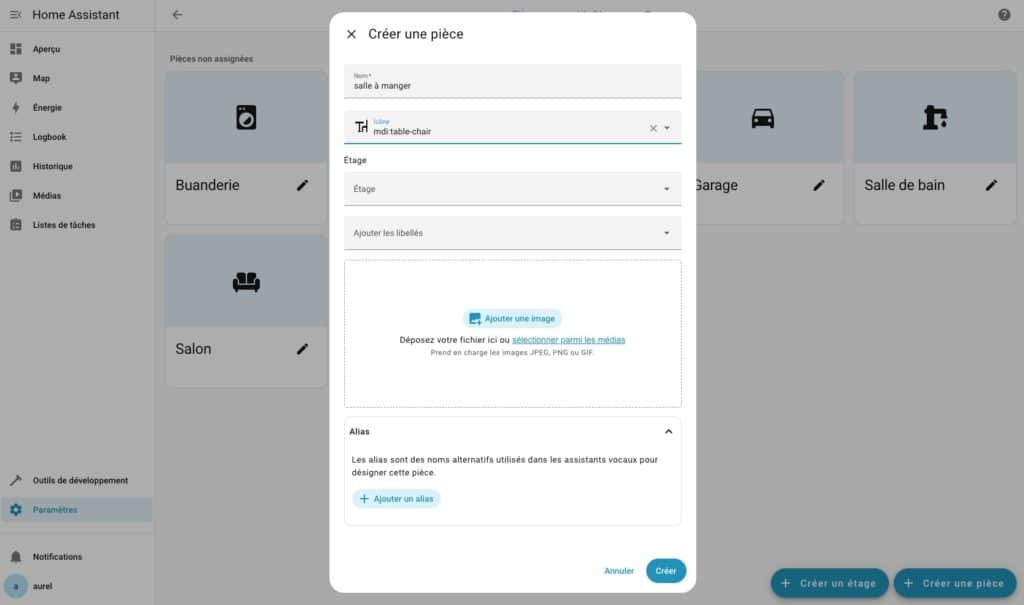Open the help question mark icon
1024x605 pixels.
[1004, 14]
